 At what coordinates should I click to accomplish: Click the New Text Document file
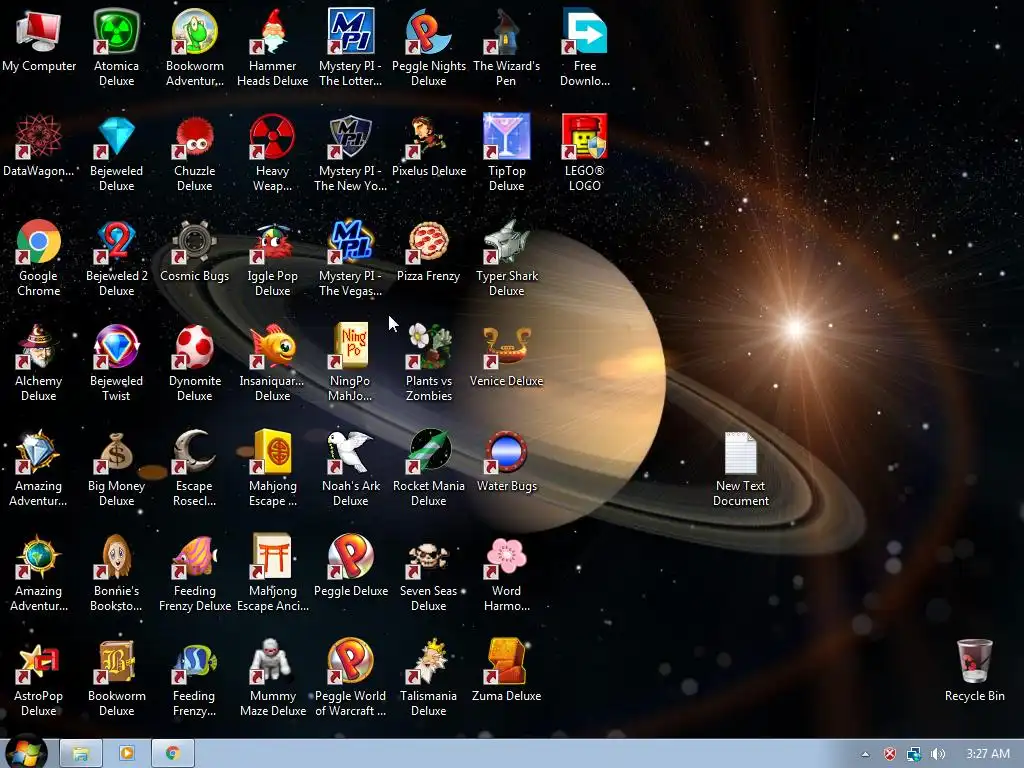pos(741,453)
